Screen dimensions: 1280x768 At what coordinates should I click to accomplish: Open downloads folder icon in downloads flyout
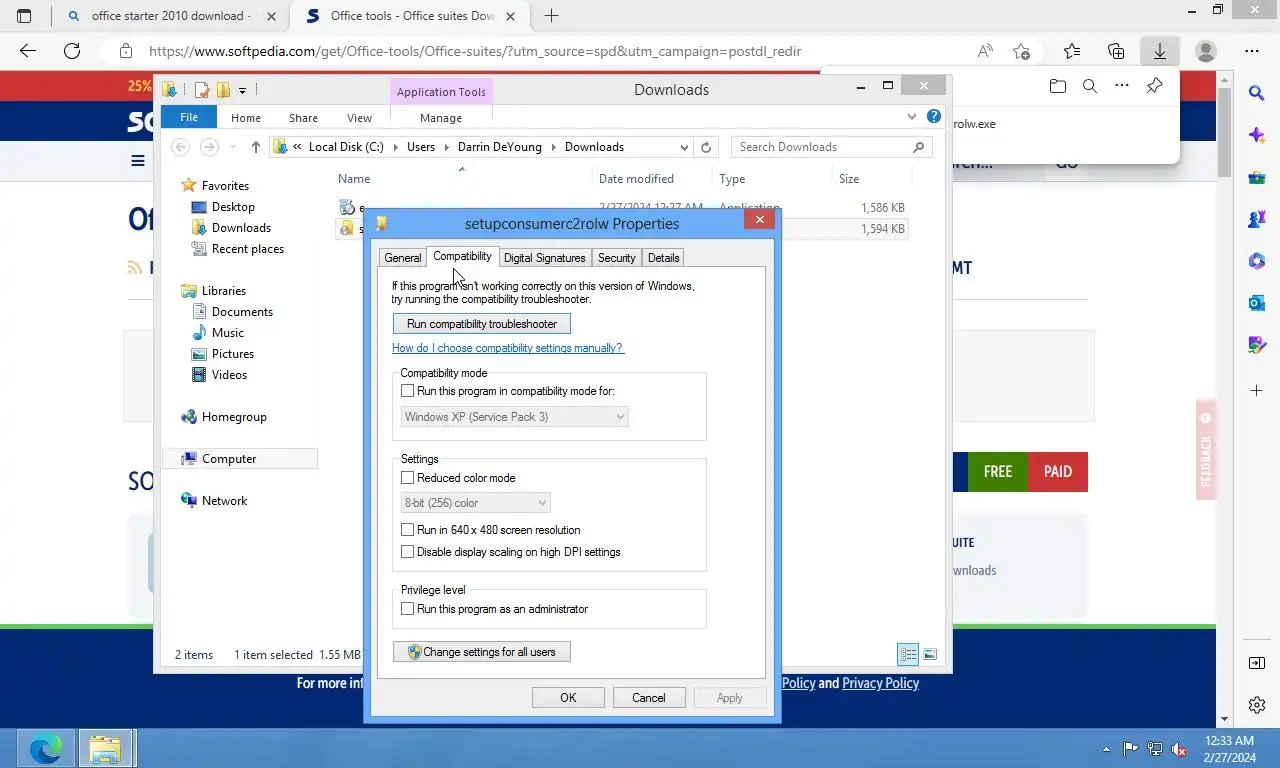(1058, 87)
